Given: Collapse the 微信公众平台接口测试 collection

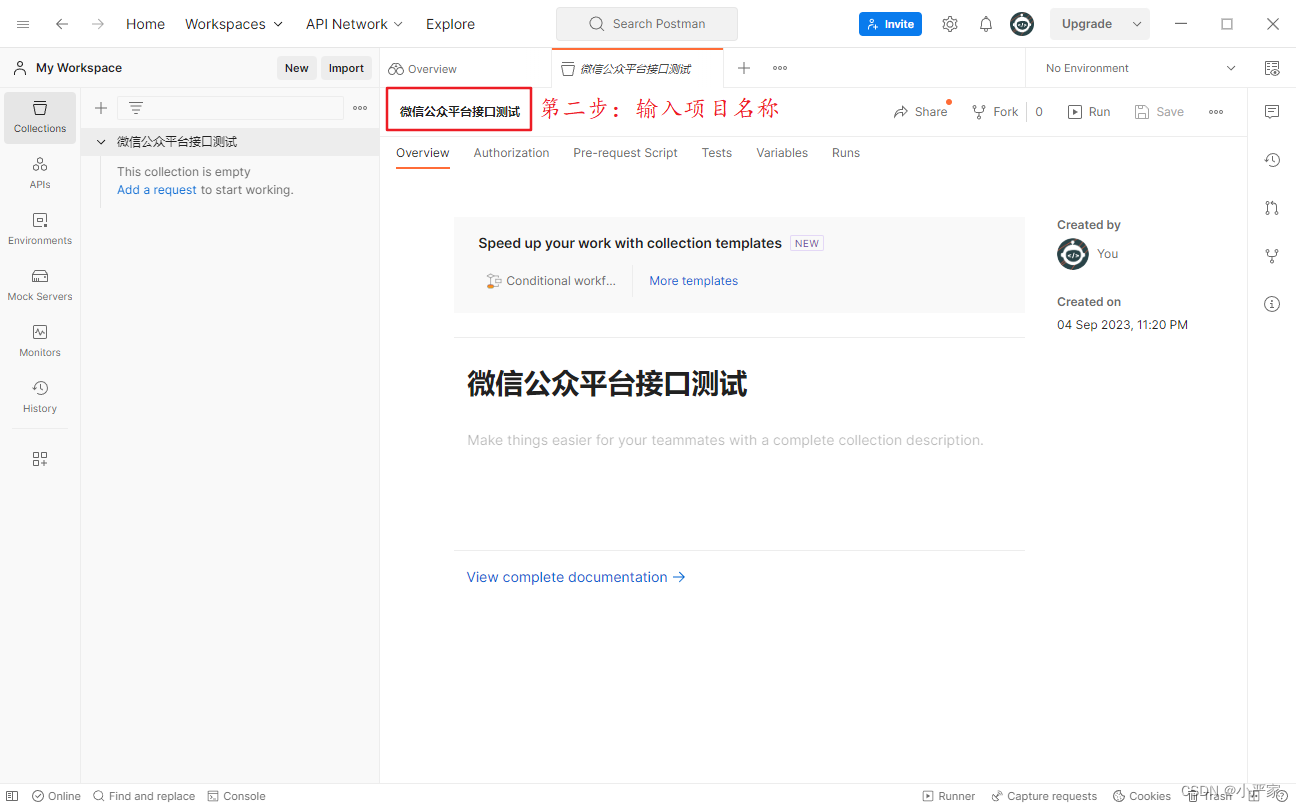Looking at the screenshot, I should (x=101, y=142).
